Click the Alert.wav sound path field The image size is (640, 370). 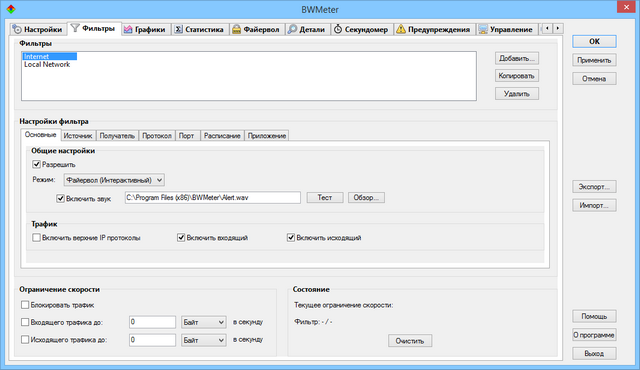tap(213, 197)
